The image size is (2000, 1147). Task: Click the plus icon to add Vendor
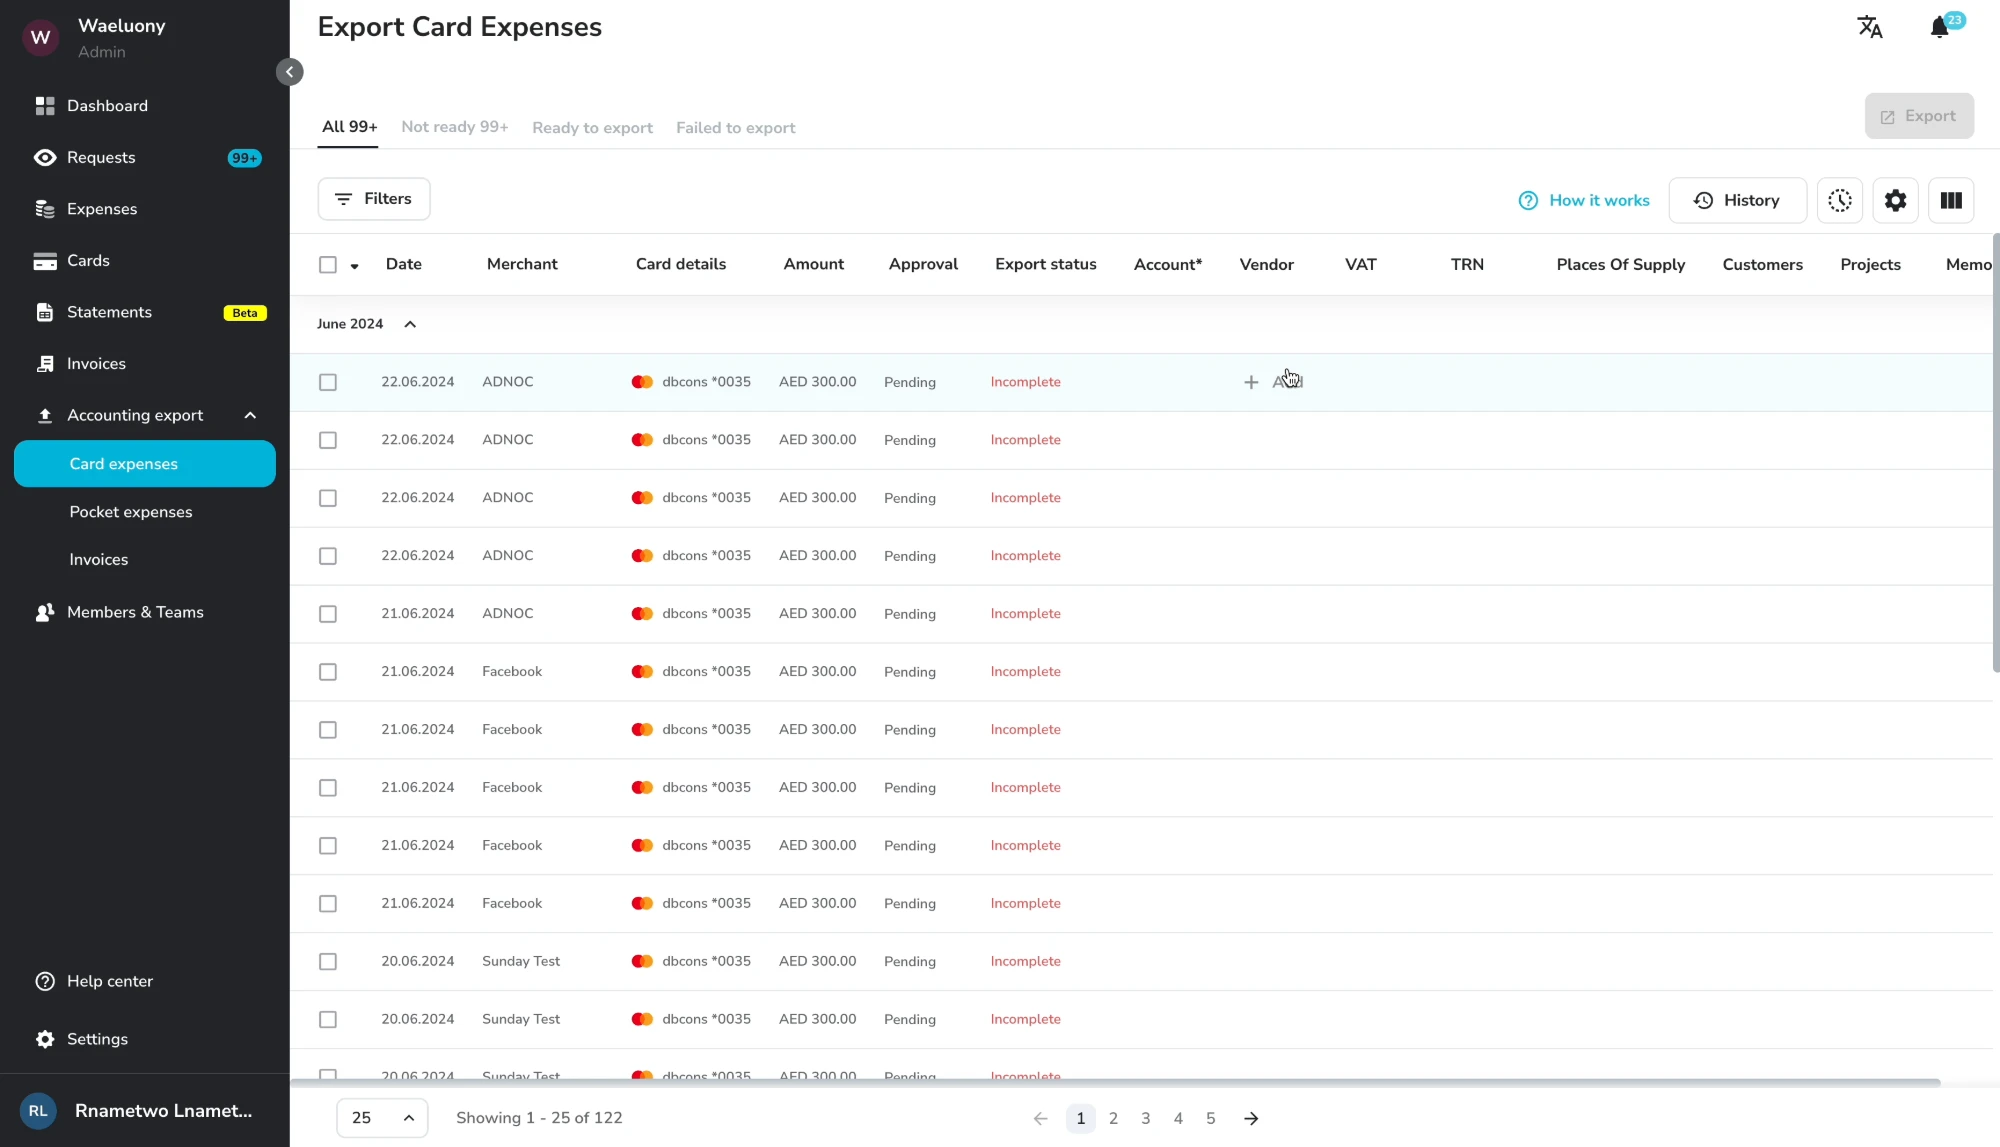pos(1250,382)
